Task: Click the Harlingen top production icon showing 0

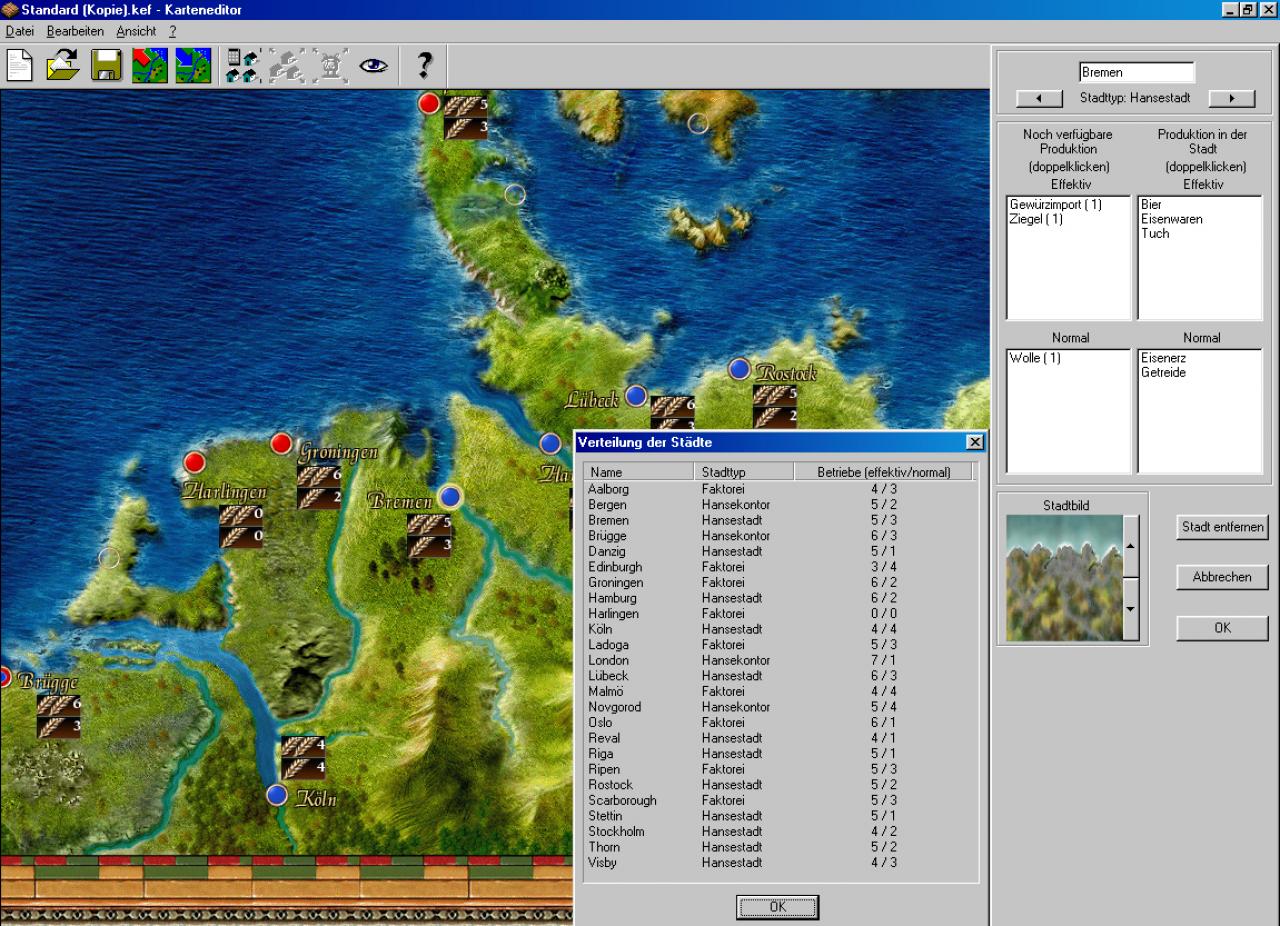Action: pos(241,515)
